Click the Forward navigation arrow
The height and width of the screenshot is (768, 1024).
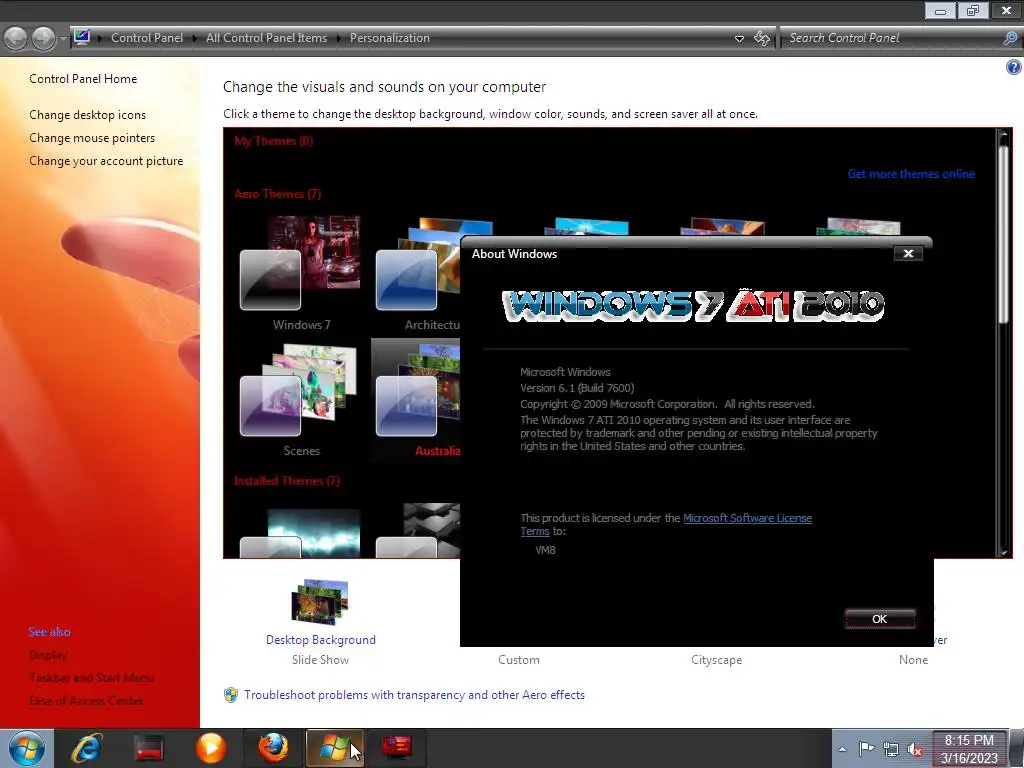[x=44, y=39]
